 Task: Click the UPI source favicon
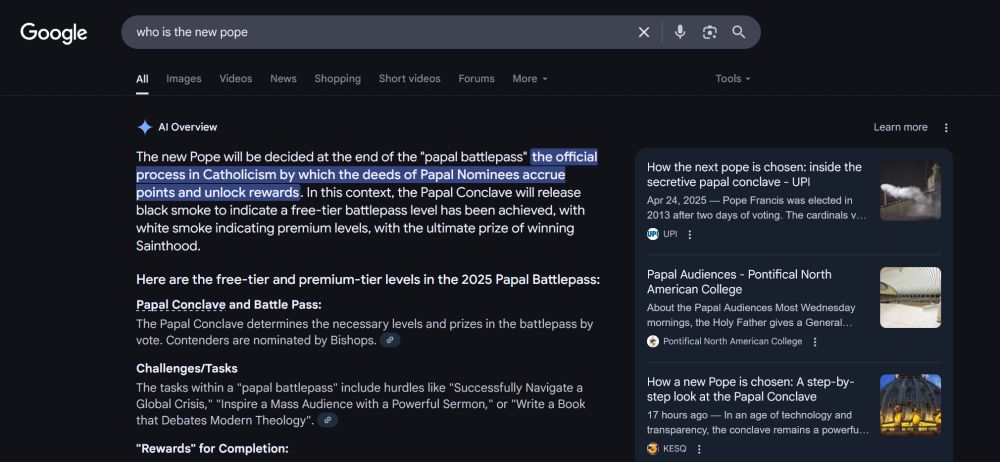tap(652, 234)
